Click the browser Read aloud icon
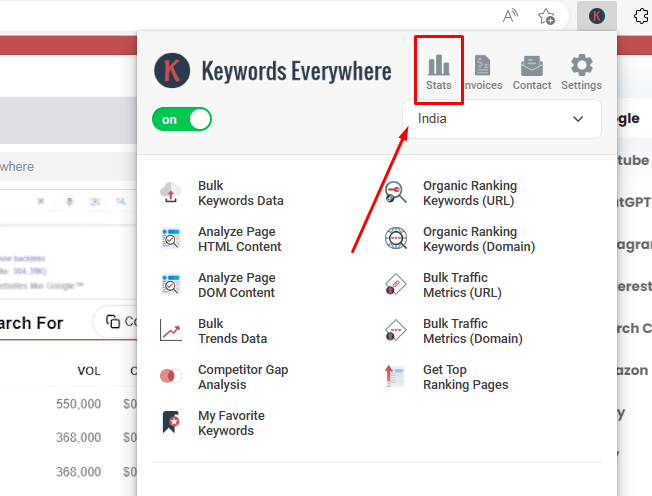The image size is (652, 496). (510, 16)
